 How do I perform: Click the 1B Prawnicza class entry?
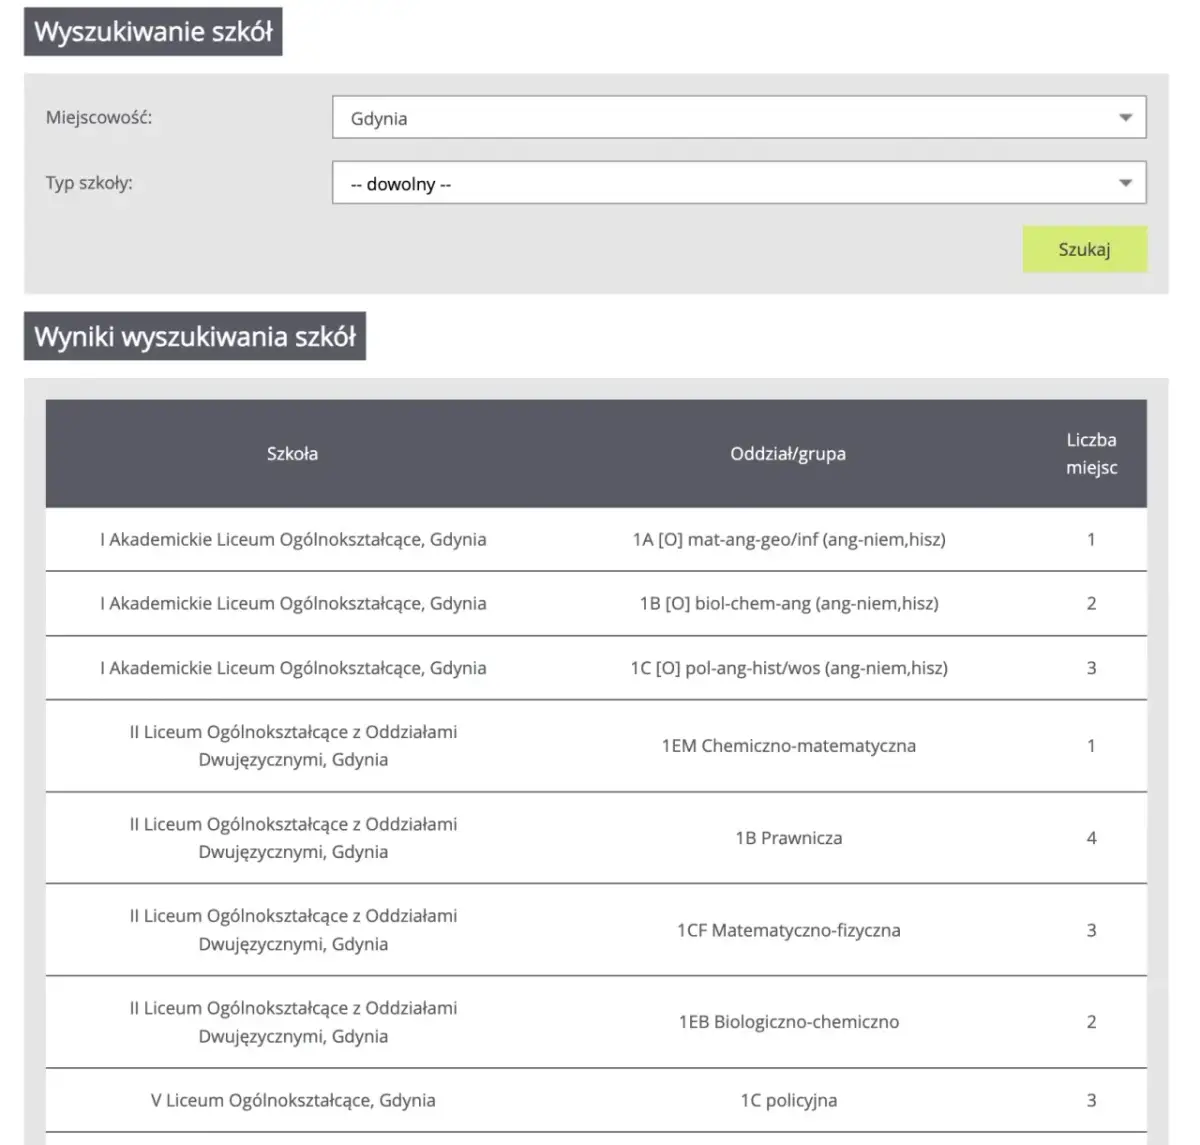coord(788,838)
